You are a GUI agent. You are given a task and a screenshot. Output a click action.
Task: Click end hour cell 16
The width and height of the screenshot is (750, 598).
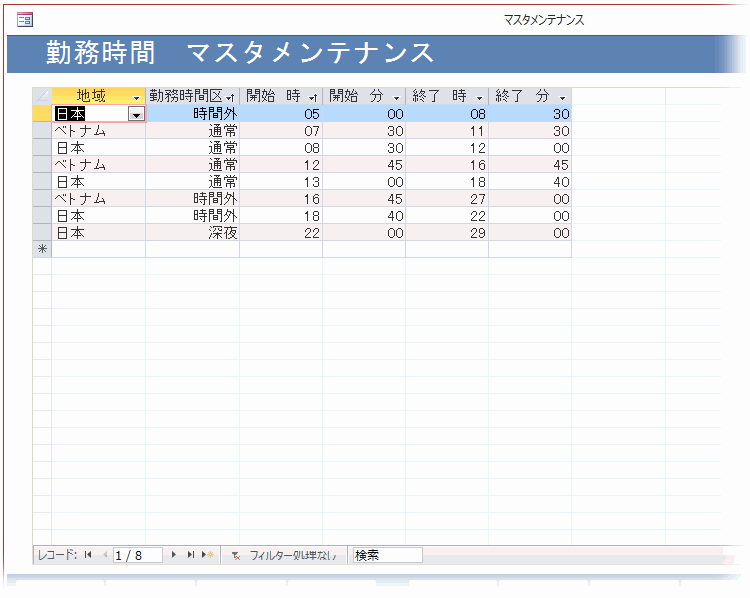[447, 165]
